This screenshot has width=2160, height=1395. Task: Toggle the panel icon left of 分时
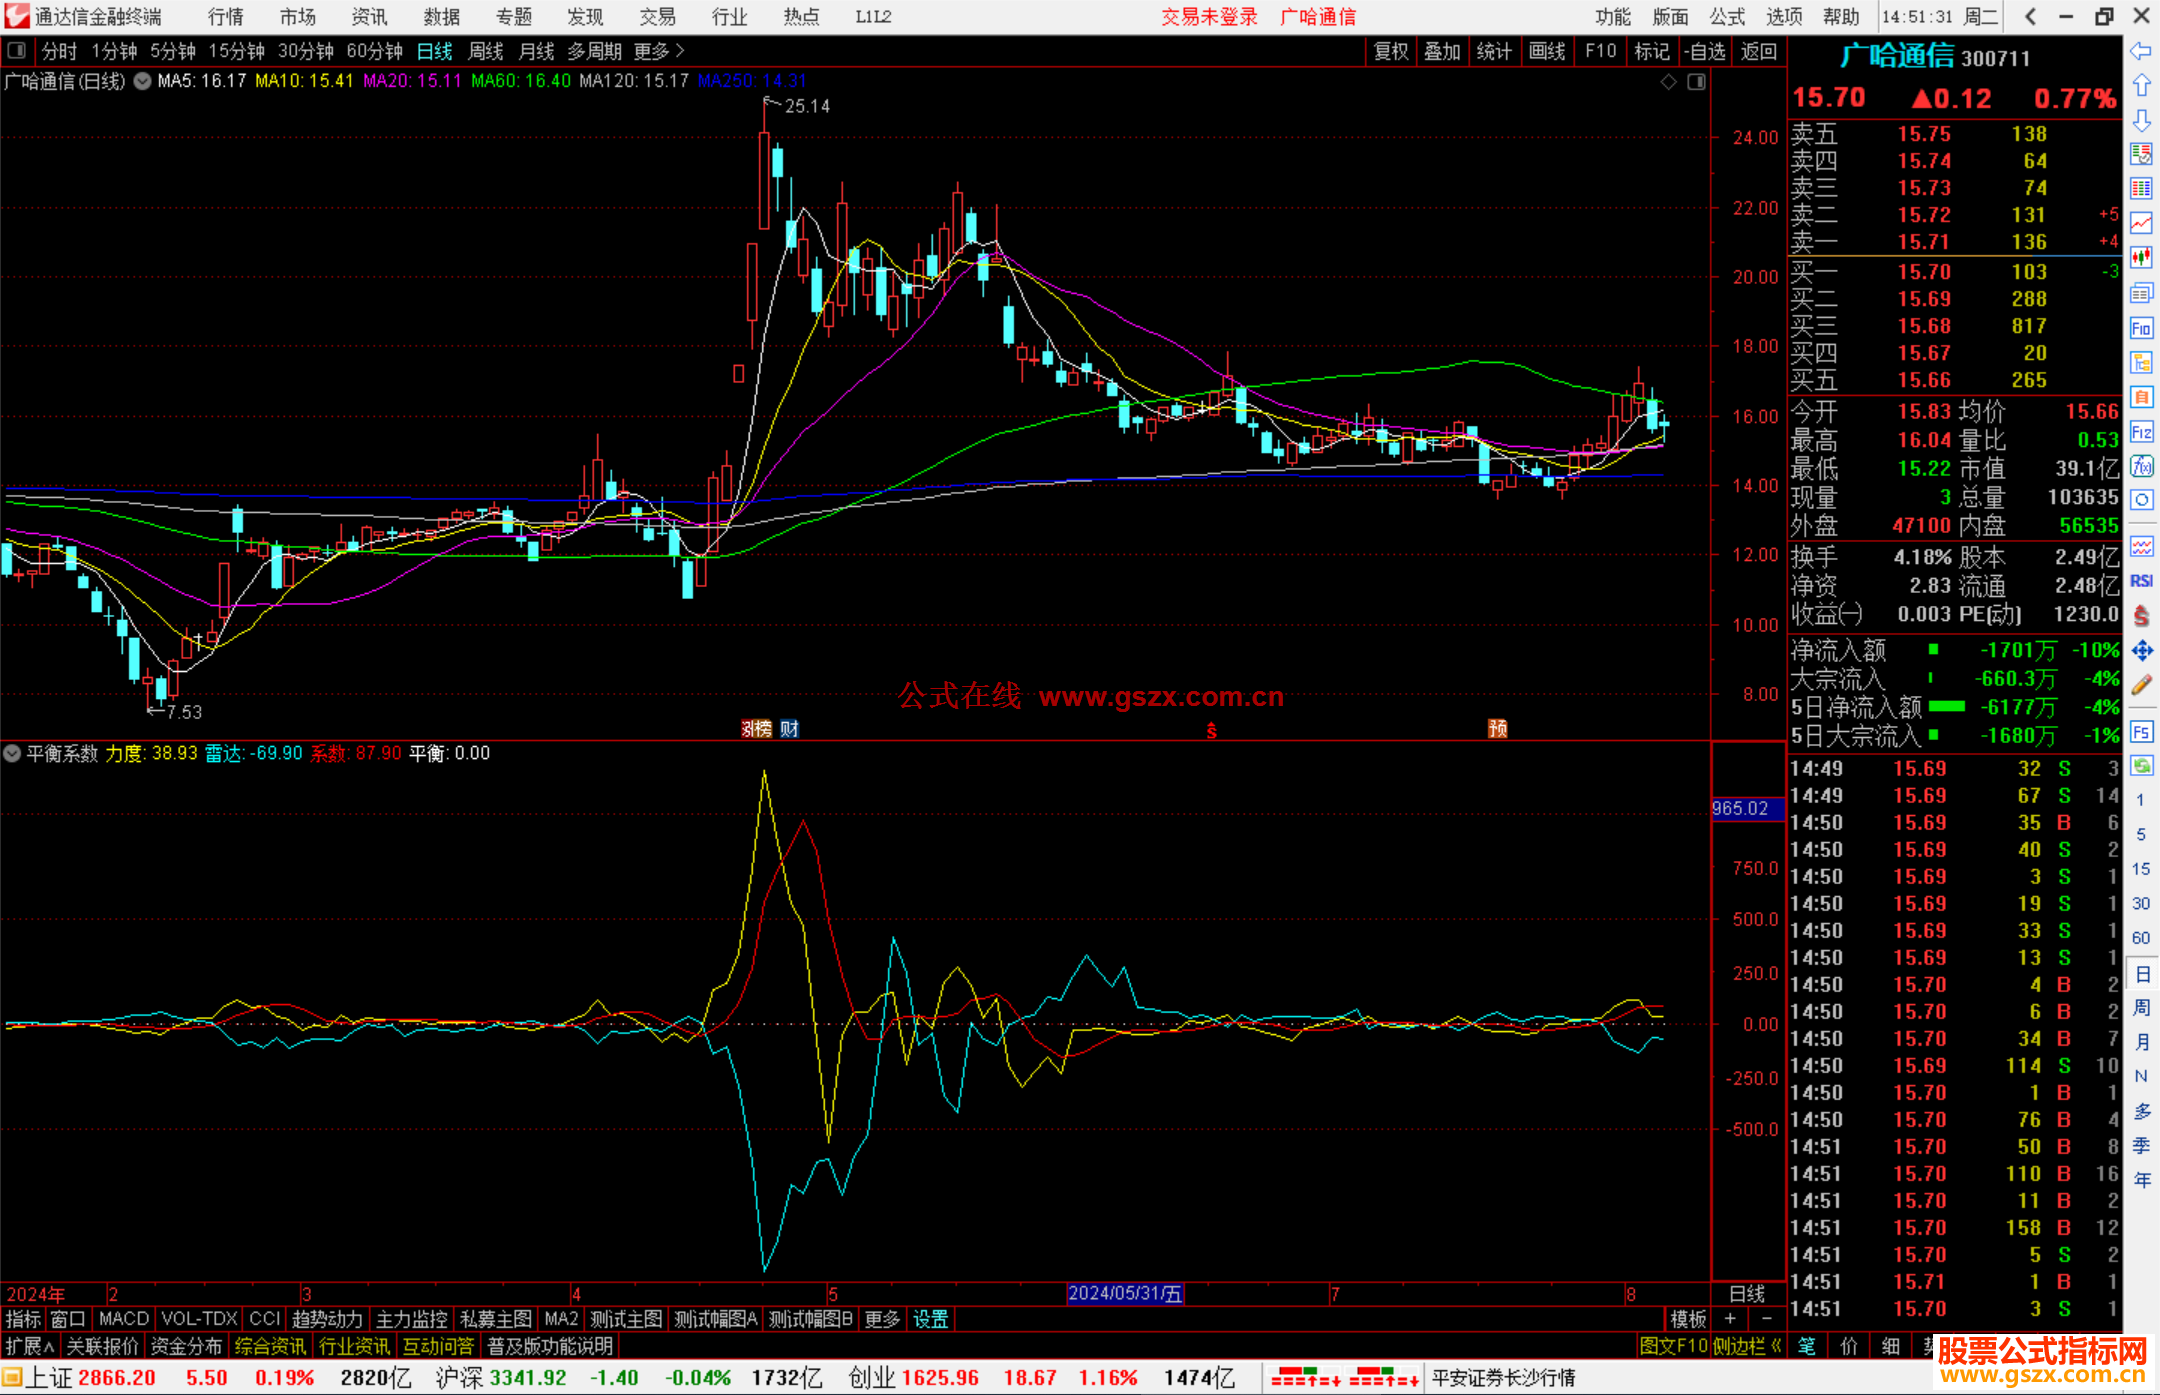pos(17,50)
